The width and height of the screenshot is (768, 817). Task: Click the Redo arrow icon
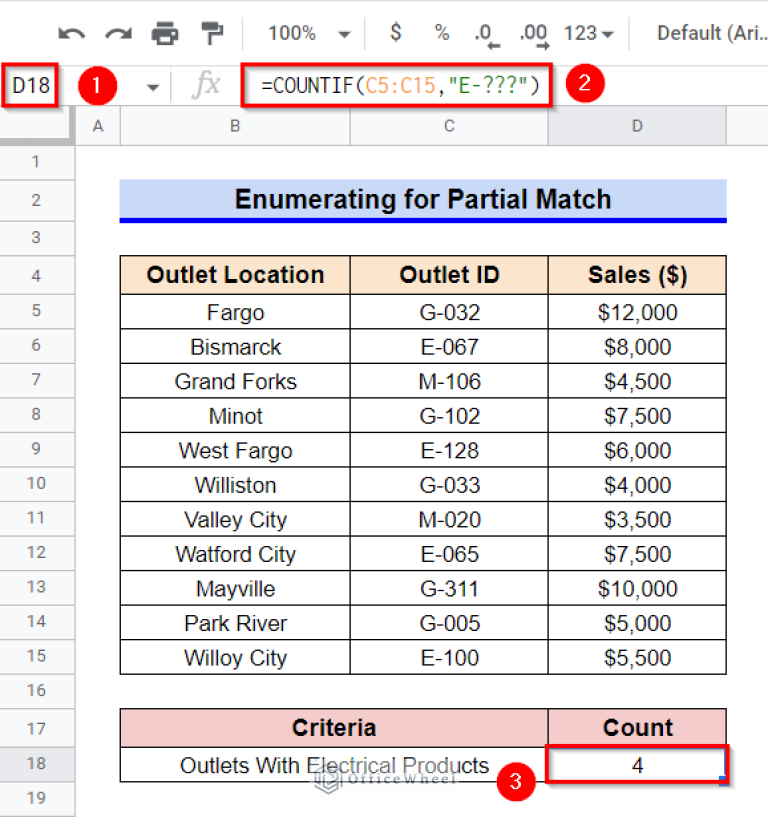coord(118,34)
